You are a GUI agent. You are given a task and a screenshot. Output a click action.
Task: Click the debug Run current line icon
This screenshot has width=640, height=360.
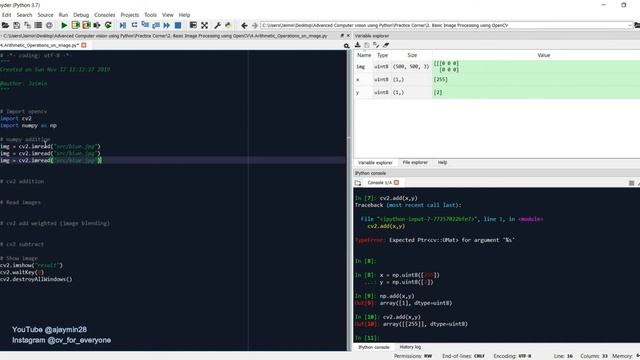(134, 25)
